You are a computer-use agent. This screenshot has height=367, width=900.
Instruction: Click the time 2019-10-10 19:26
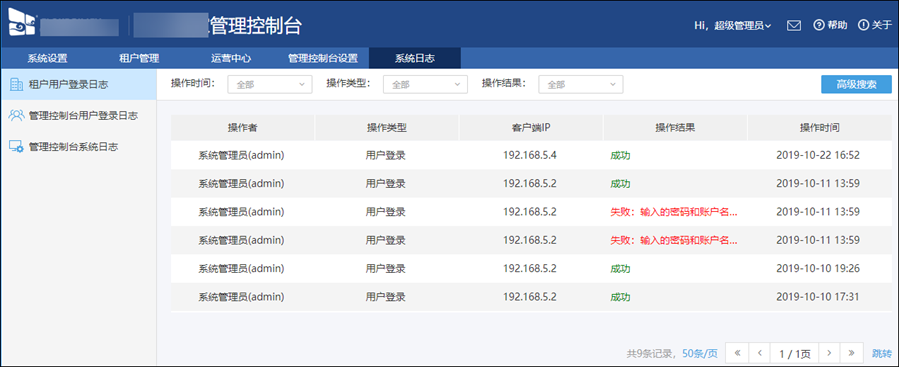(818, 269)
